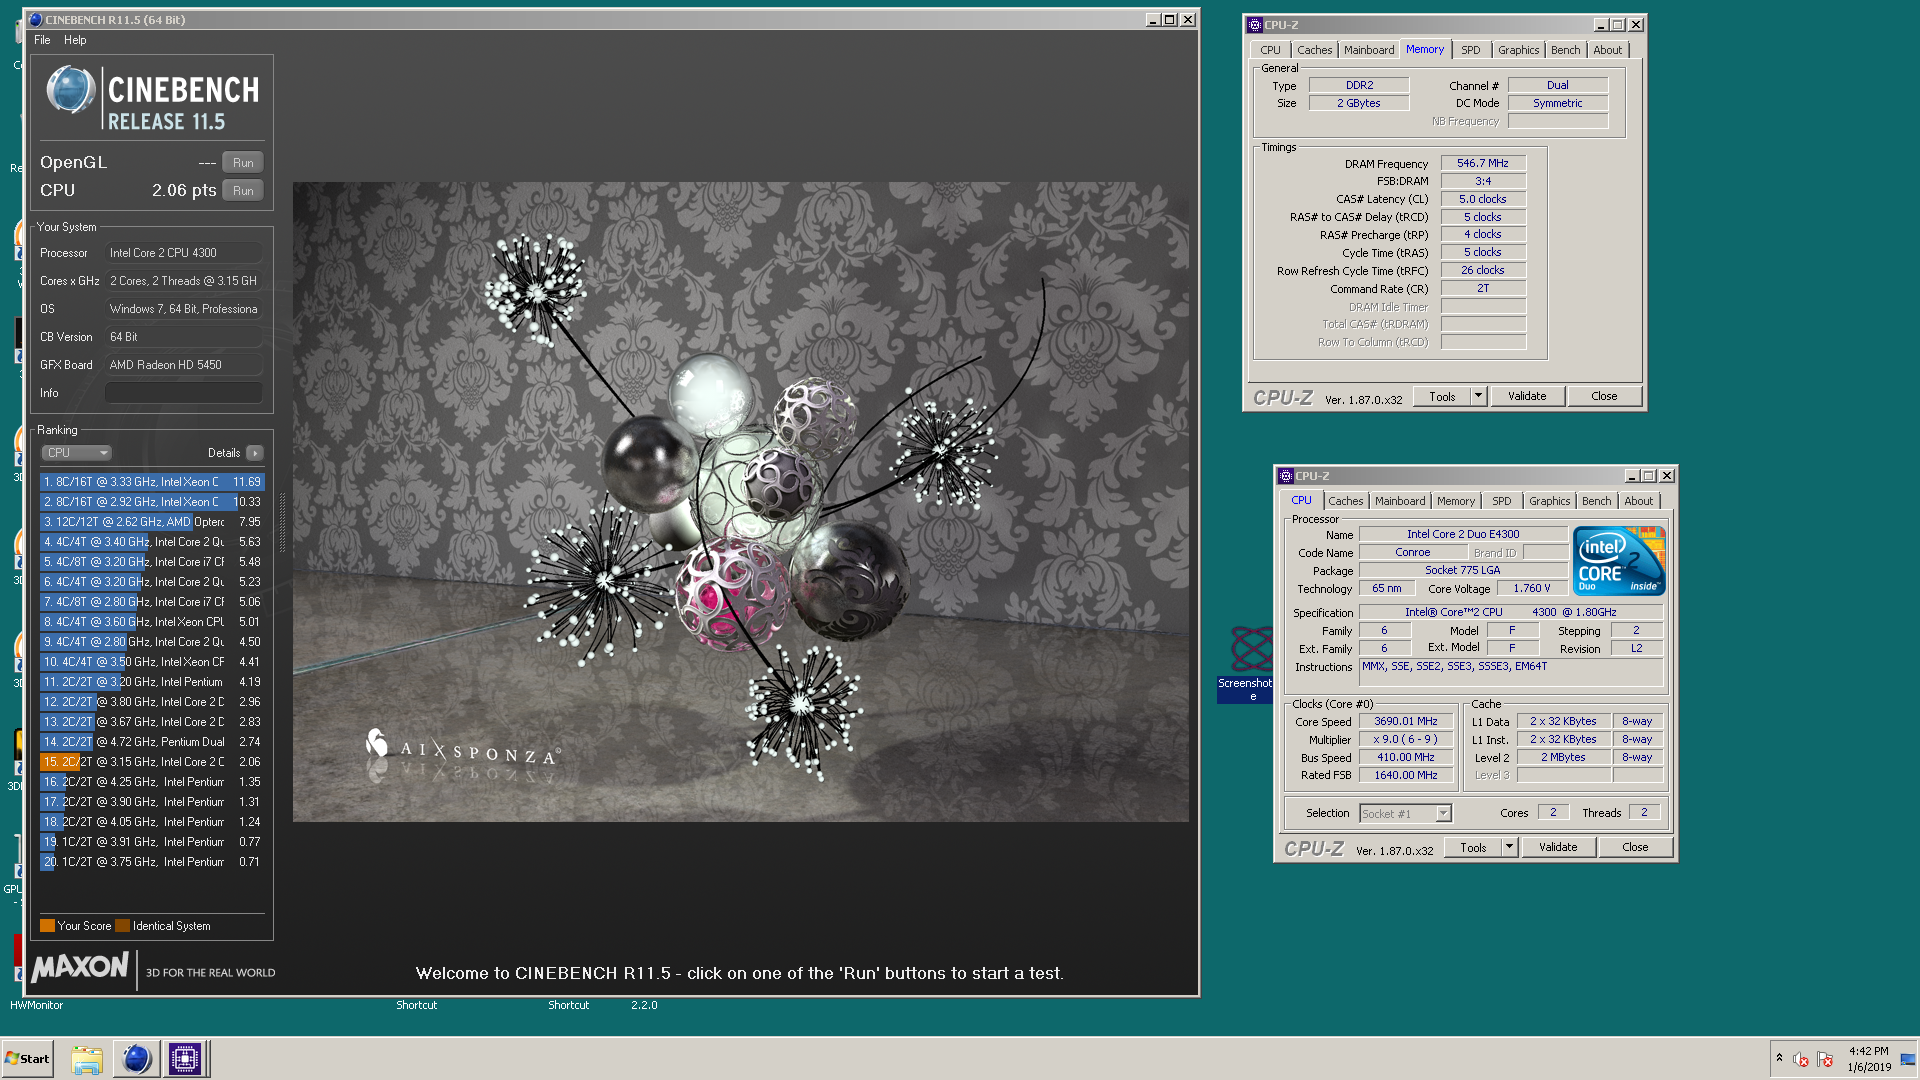Run the OpenGL benchmark
Image resolution: width=1920 pixels, height=1080 pixels.
tap(243, 163)
